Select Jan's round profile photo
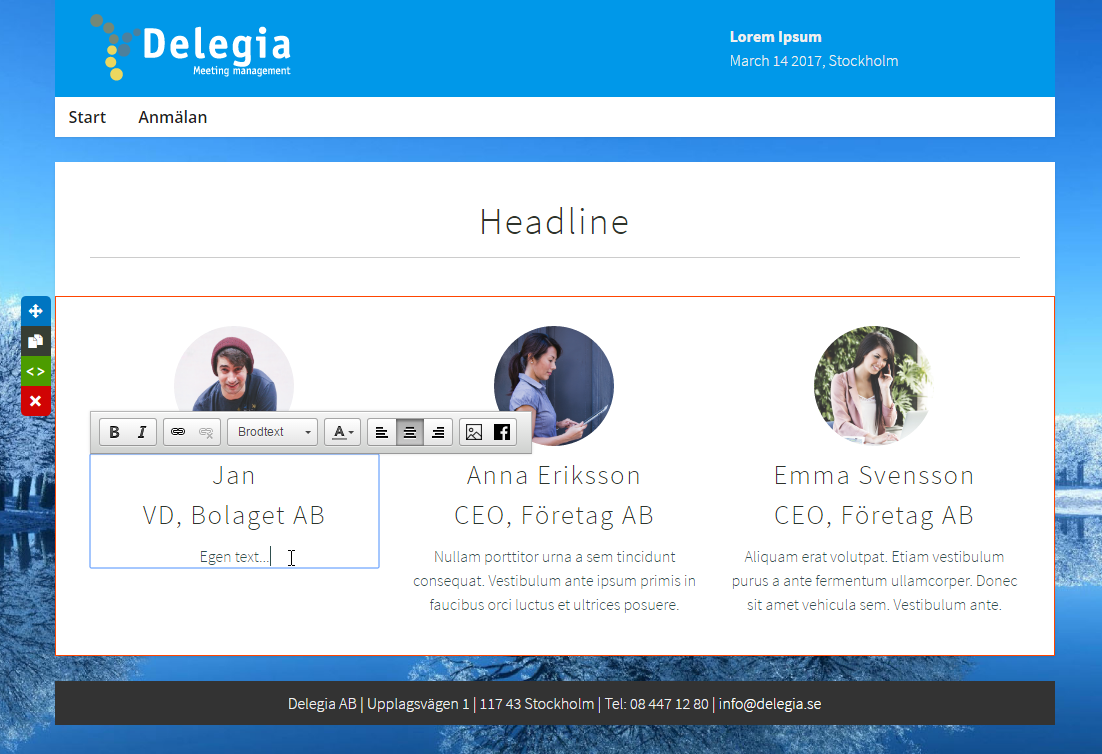1102x754 pixels. coord(234,369)
